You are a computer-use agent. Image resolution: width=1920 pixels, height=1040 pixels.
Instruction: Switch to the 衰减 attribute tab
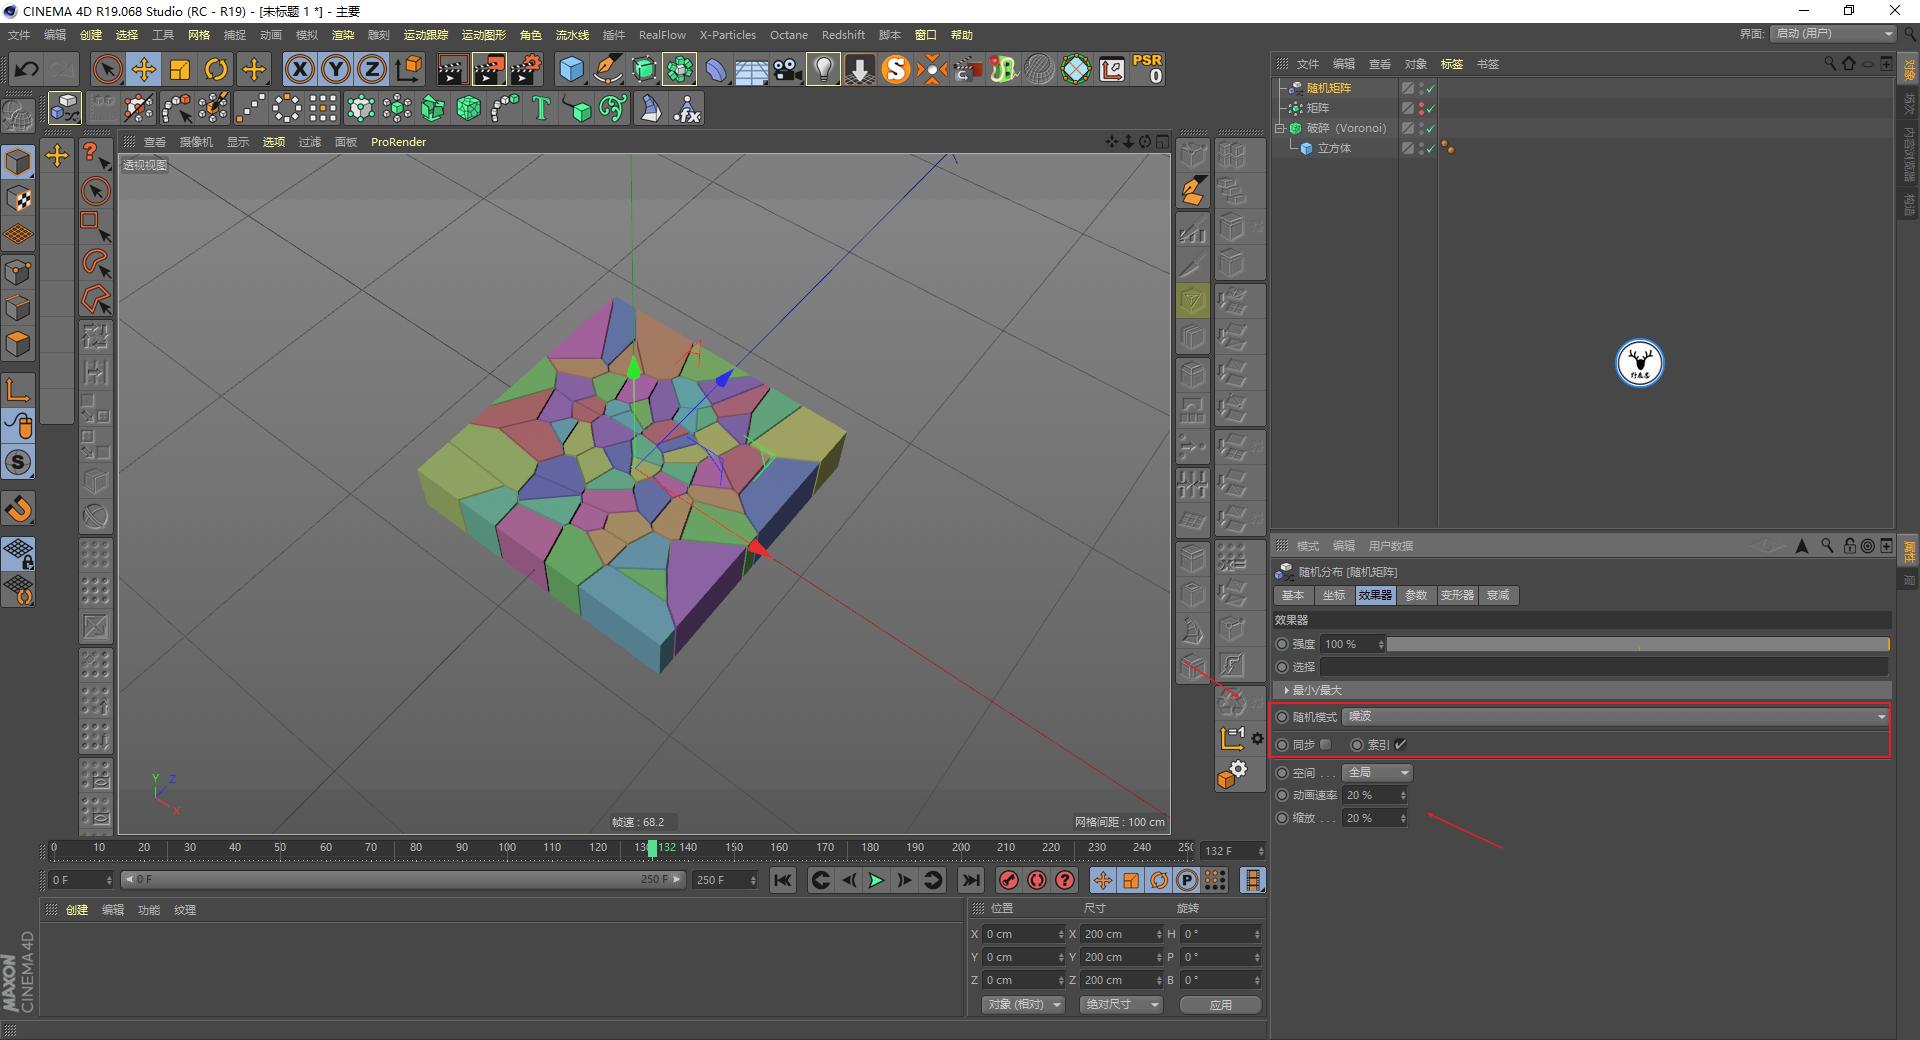[1497, 595]
